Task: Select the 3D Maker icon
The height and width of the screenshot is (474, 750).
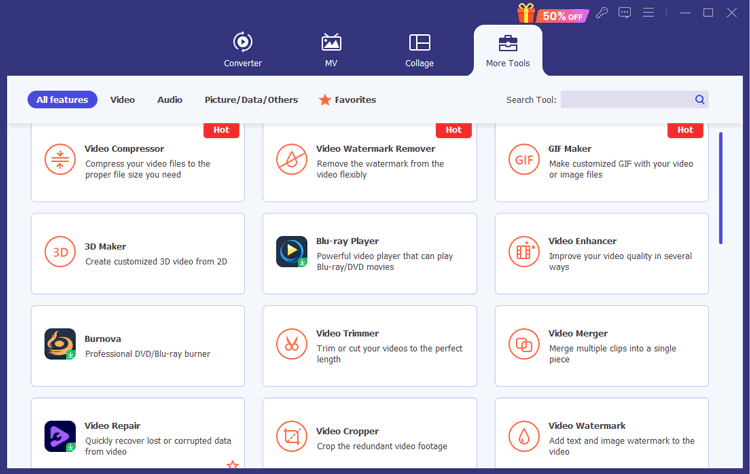Action: click(60, 252)
